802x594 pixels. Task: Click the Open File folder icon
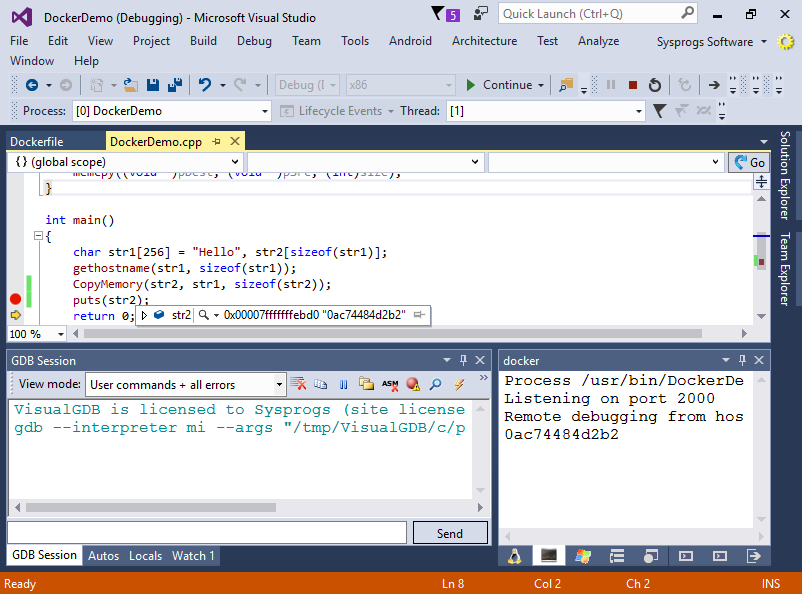click(x=131, y=85)
